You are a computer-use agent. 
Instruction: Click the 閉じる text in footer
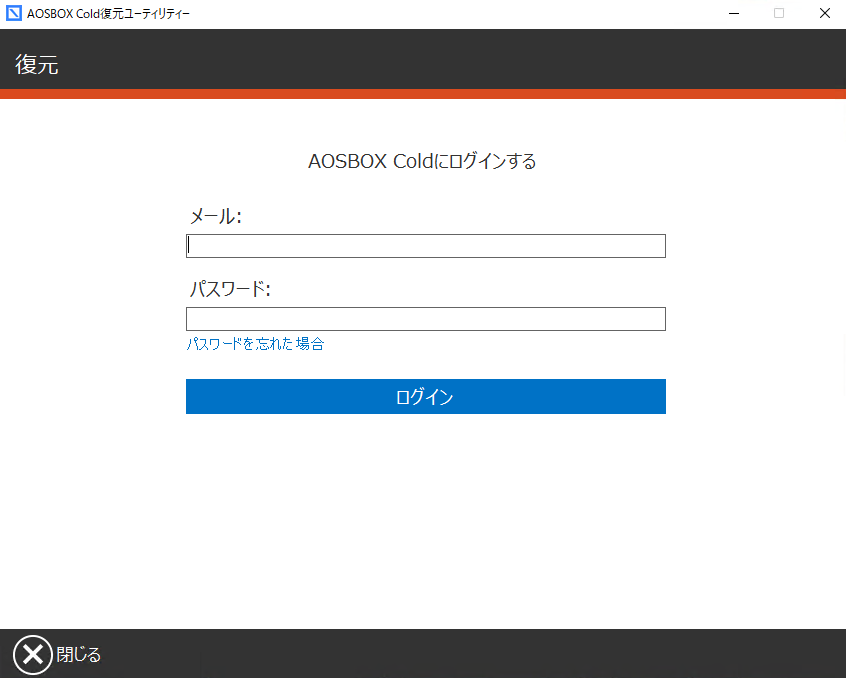(78, 656)
